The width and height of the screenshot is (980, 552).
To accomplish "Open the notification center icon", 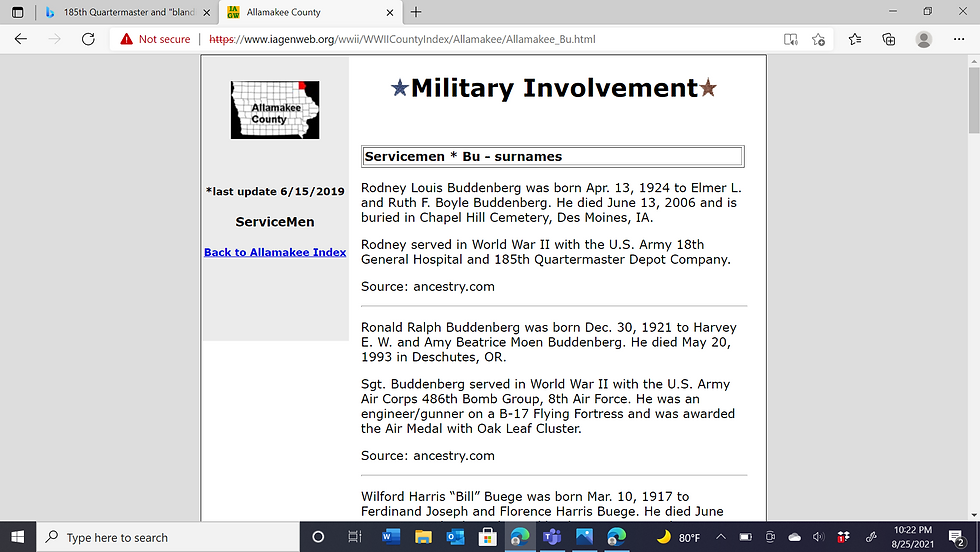I will (x=956, y=537).
